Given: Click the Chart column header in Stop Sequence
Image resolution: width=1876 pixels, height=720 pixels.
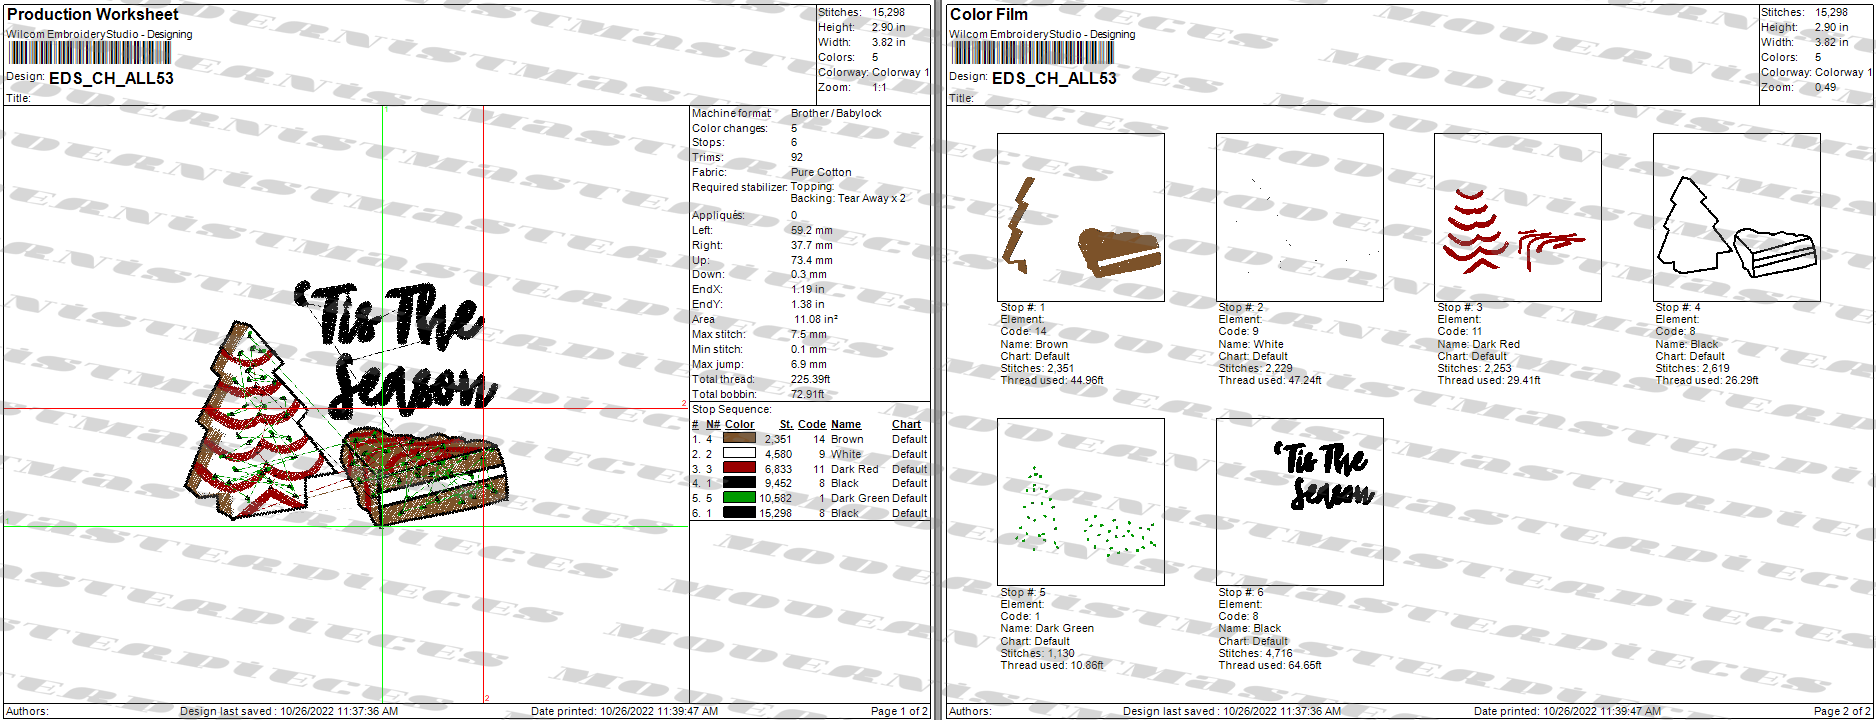Looking at the screenshot, I should 906,424.
